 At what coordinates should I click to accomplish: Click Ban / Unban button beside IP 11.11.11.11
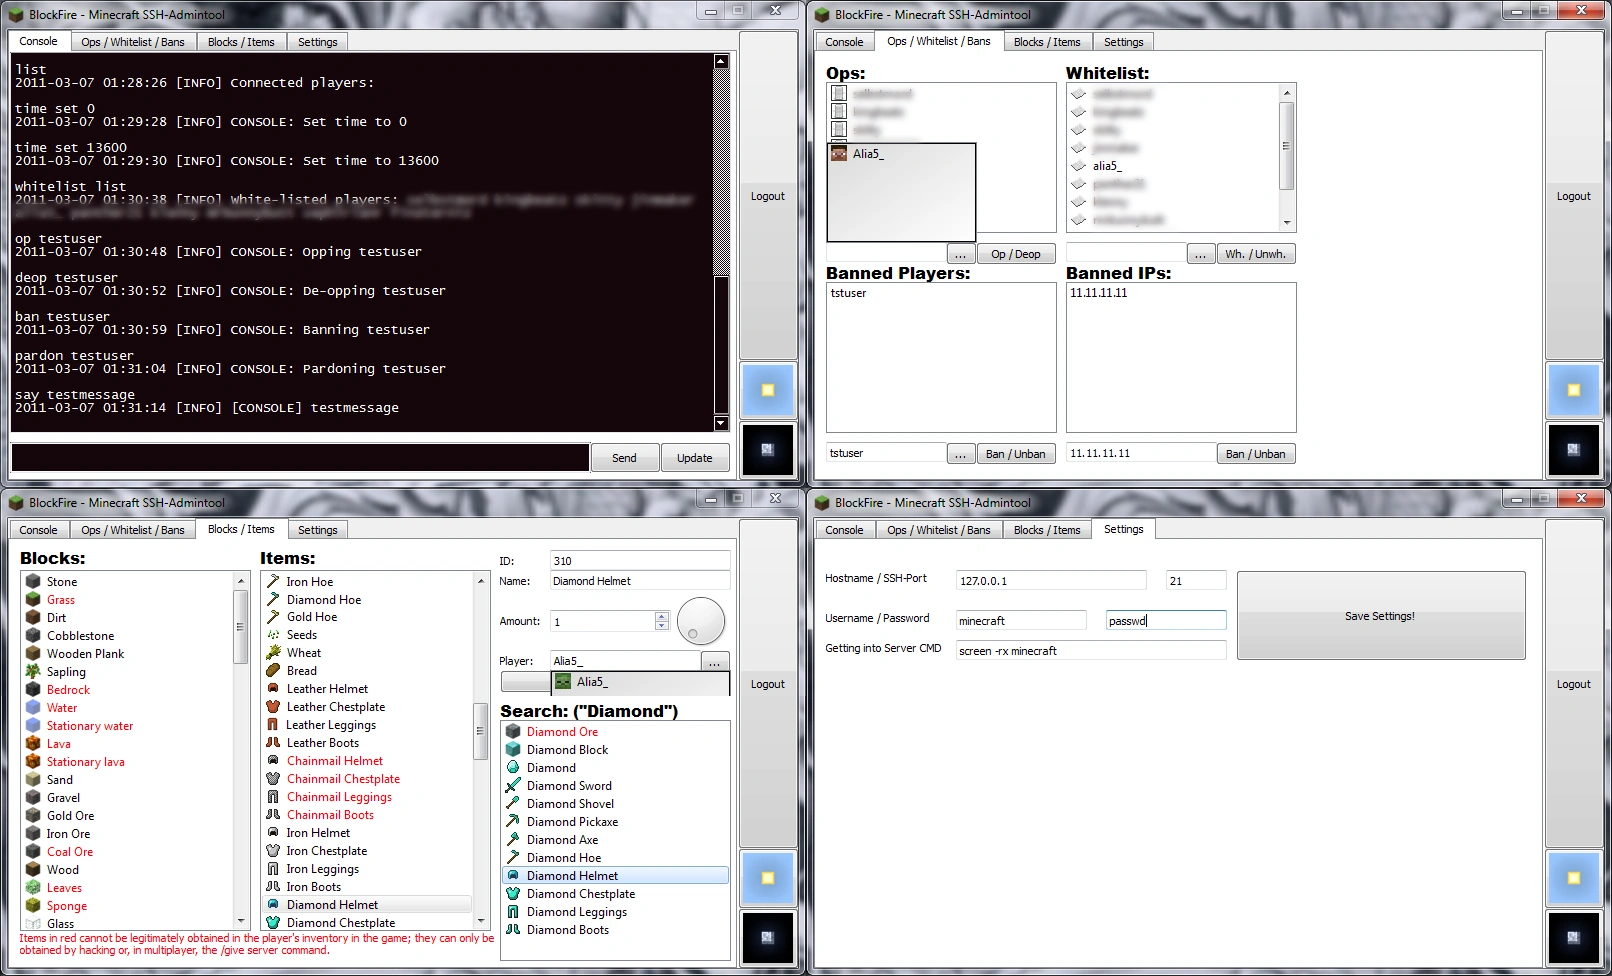pos(1255,454)
